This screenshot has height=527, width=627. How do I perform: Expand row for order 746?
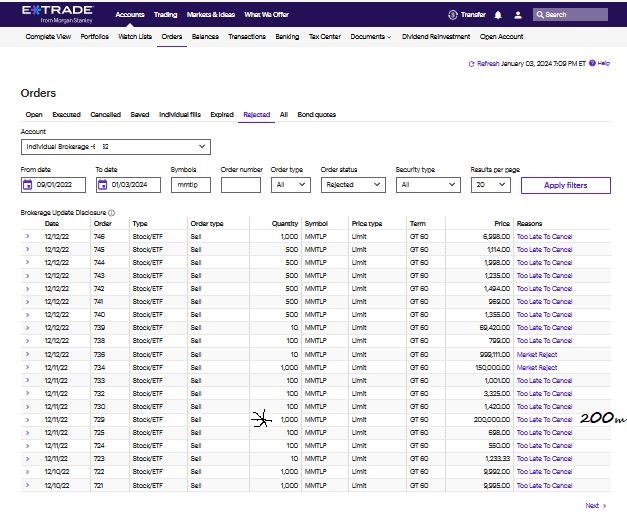coord(27,236)
